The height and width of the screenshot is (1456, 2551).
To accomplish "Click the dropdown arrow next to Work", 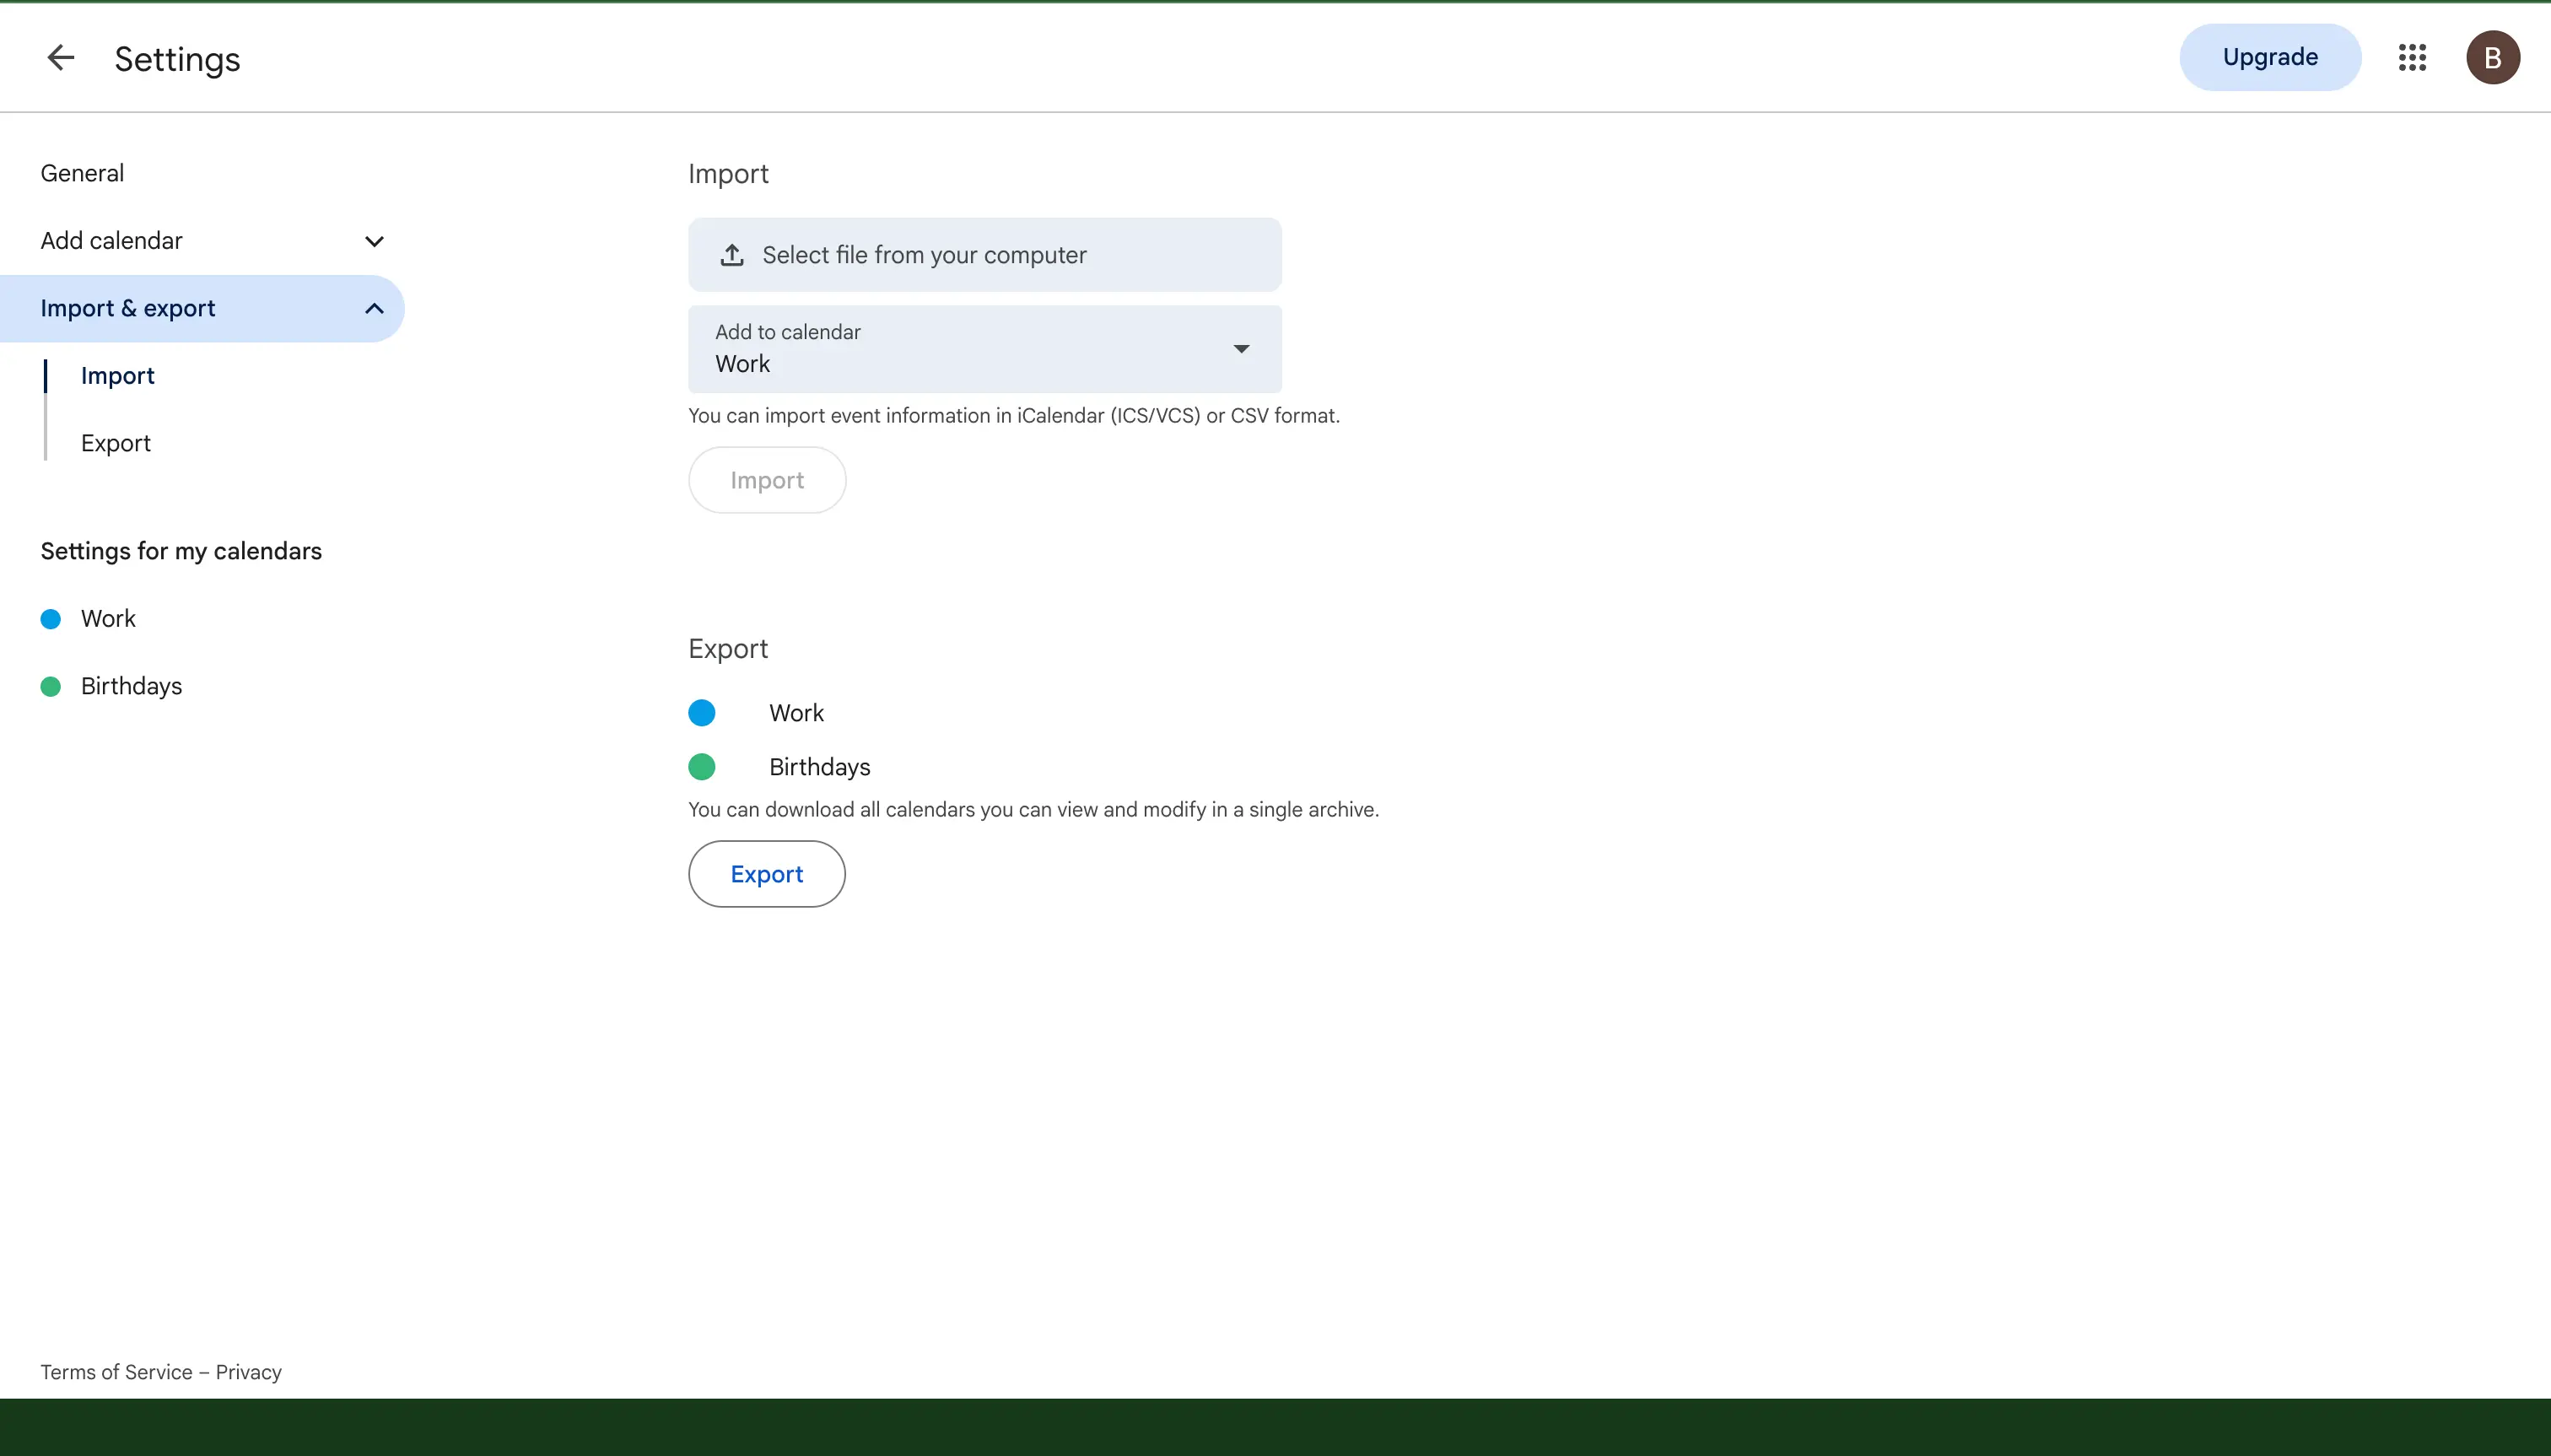I will [x=1241, y=349].
